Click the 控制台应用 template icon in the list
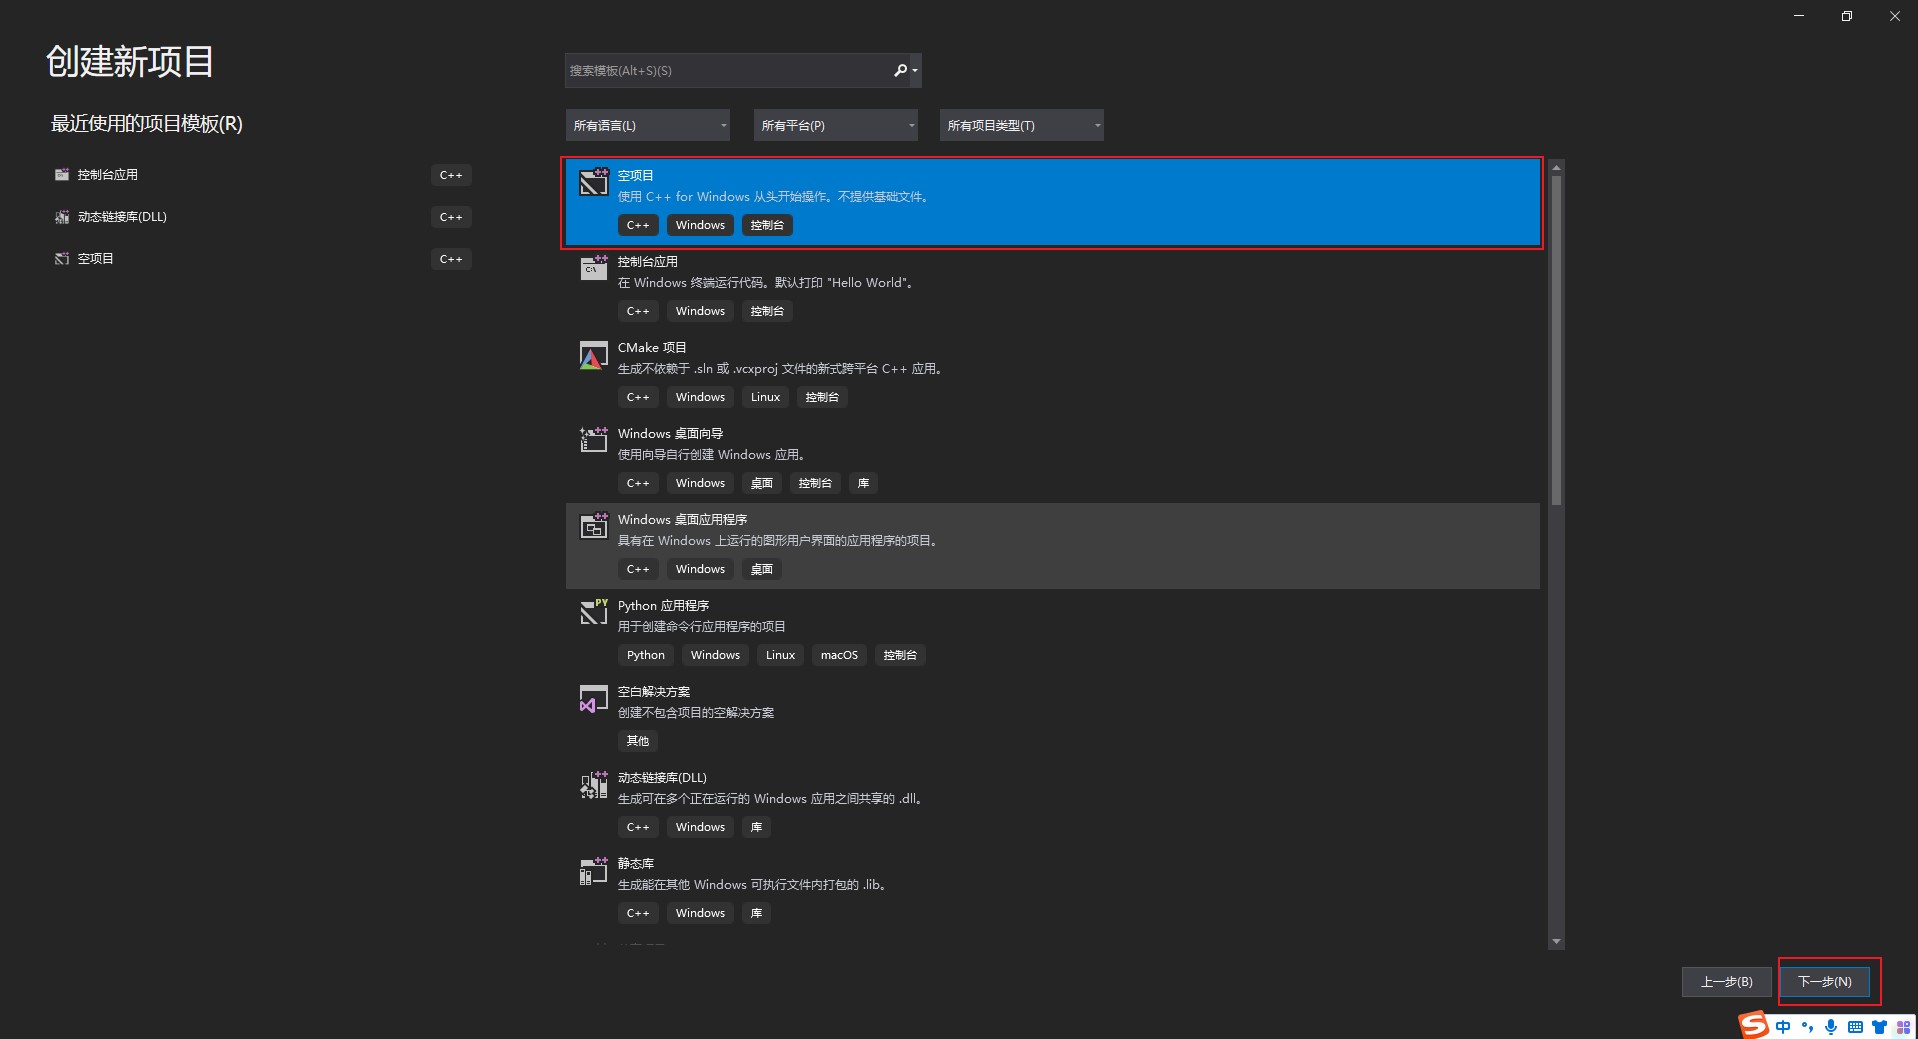The height and width of the screenshot is (1039, 1918). click(x=593, y=268)
